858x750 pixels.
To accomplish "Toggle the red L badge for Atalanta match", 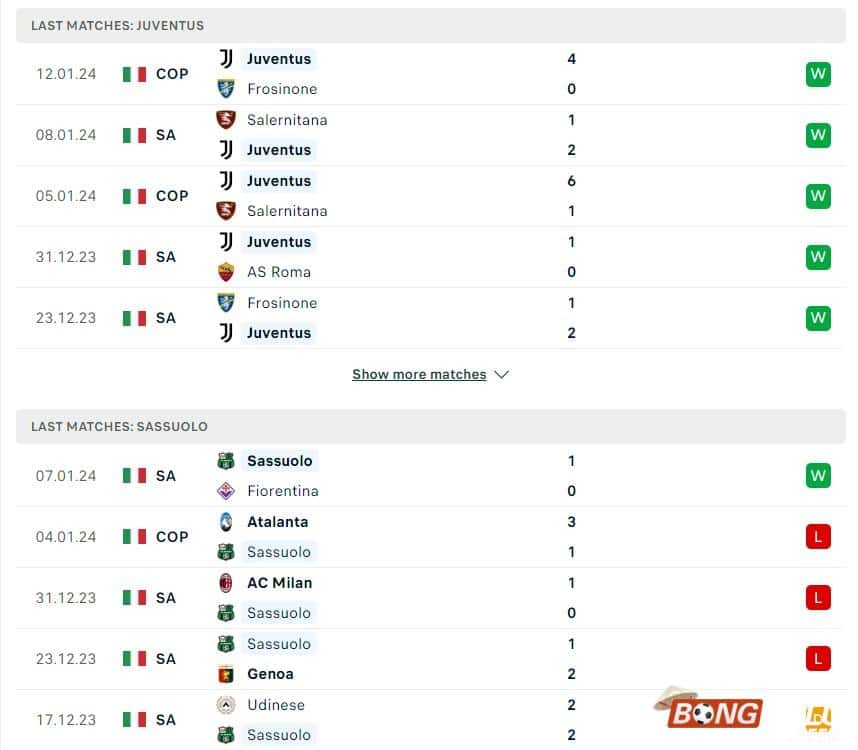I will pos(818,536).
